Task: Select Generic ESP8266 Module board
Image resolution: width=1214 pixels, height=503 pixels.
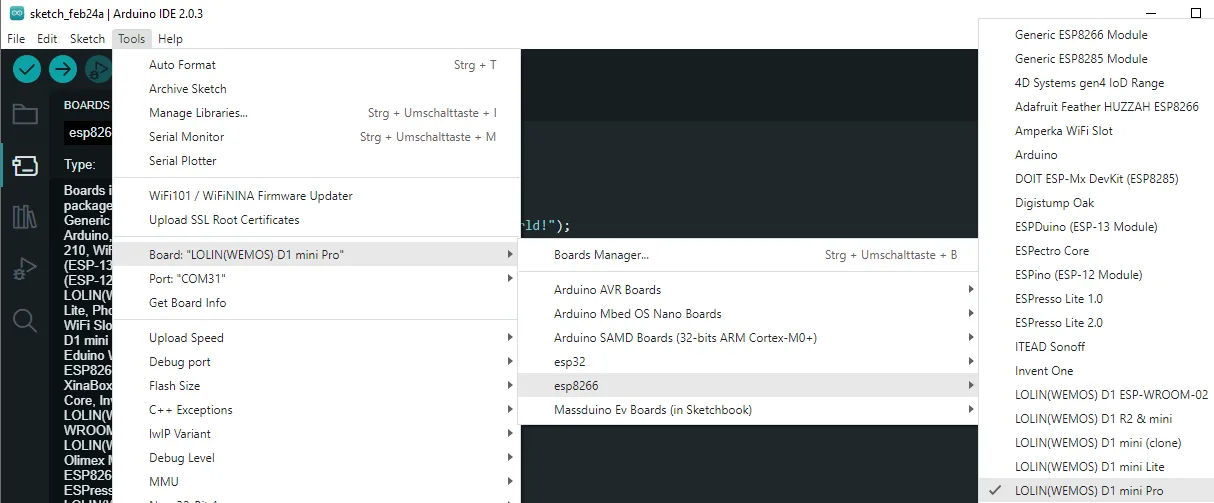Action: 1081,35
